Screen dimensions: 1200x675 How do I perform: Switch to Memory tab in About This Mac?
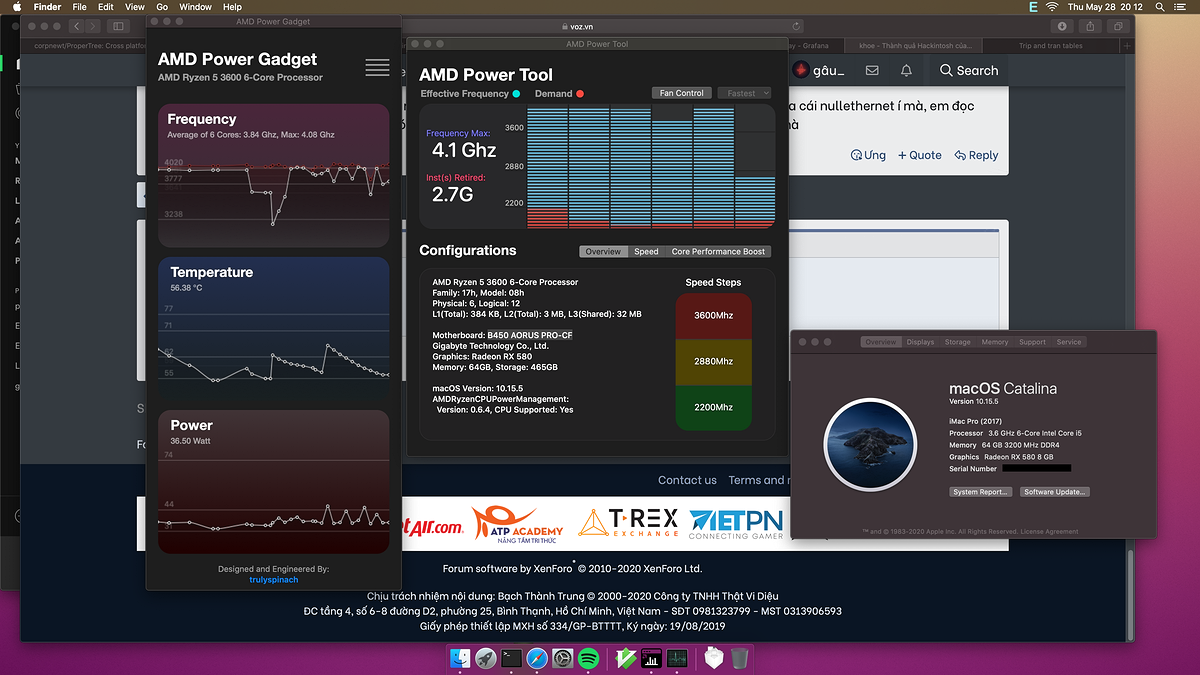(x=995, y=342)
